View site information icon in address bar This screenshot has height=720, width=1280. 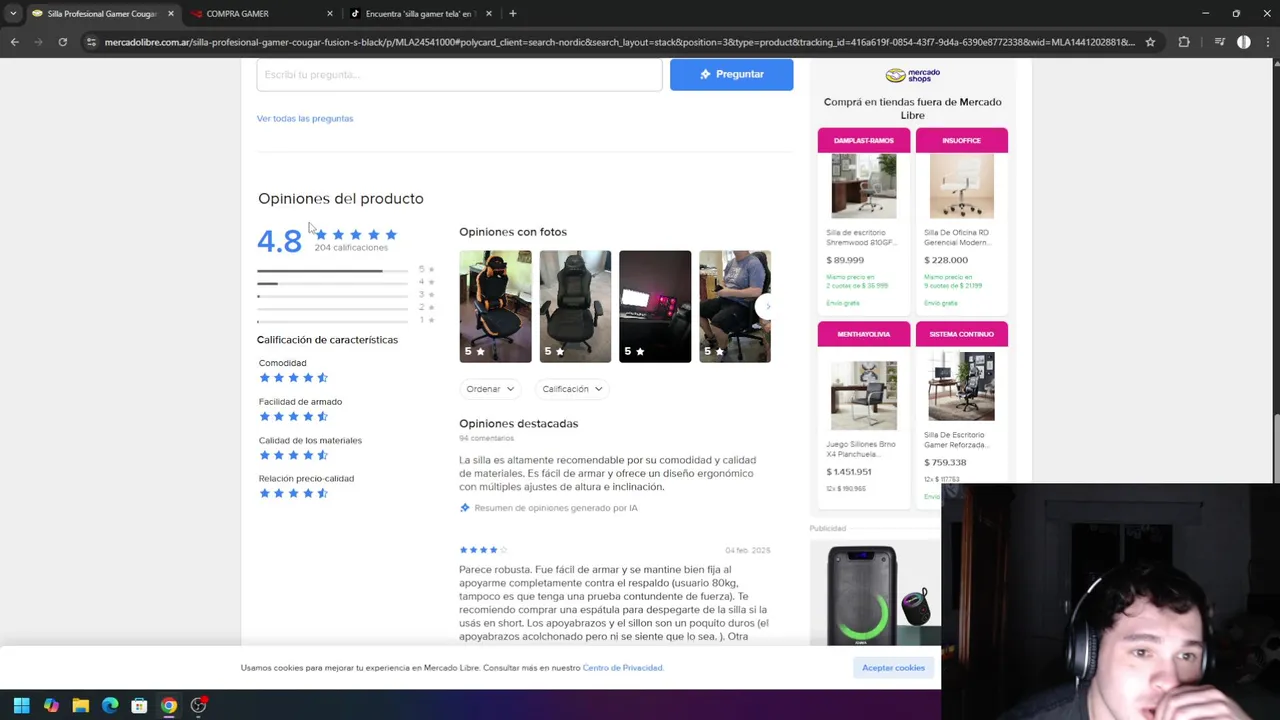click(x=91, y=42)
